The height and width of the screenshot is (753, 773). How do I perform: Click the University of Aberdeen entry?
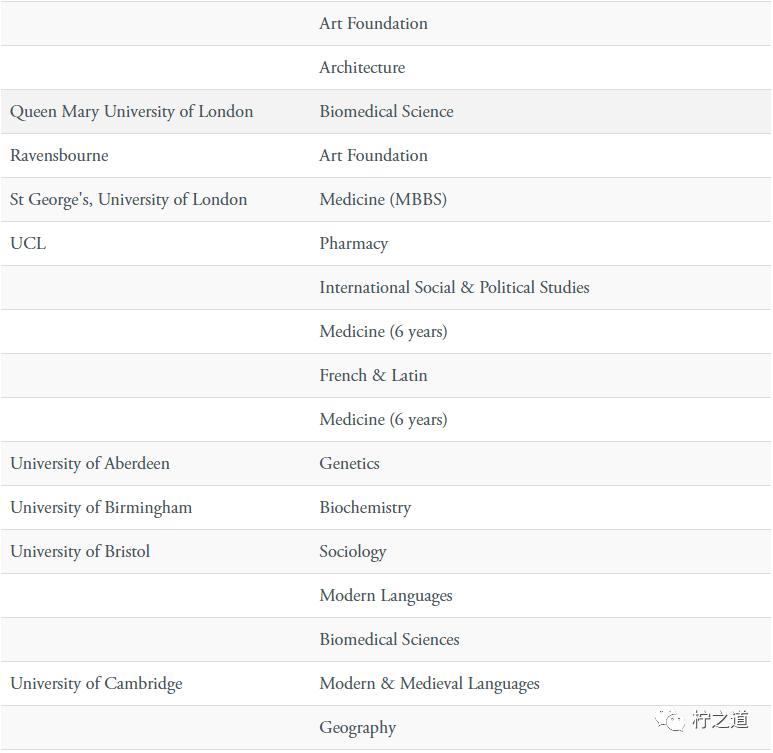tap(90, 463)
